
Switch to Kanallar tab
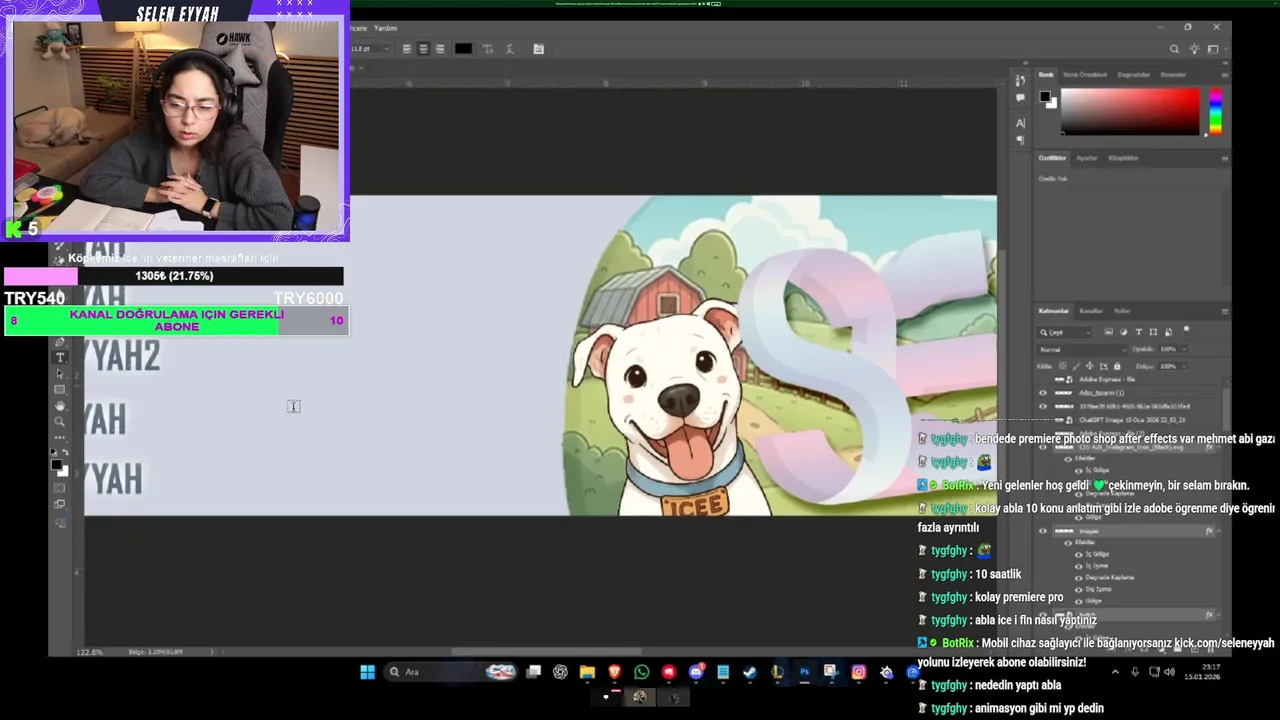coord(1091,311)
